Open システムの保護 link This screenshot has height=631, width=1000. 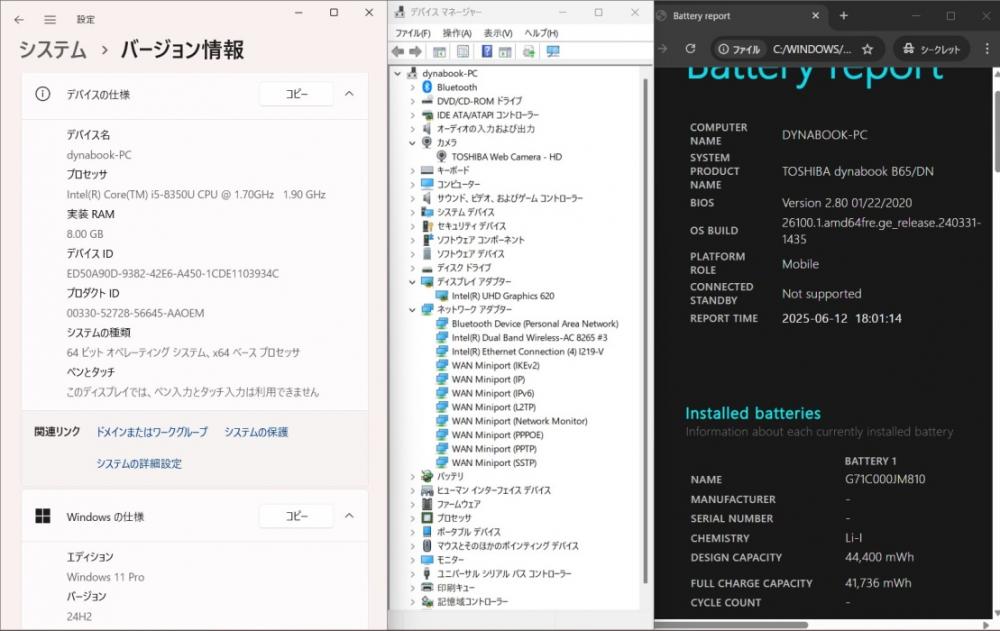click(x=256, y=432)
